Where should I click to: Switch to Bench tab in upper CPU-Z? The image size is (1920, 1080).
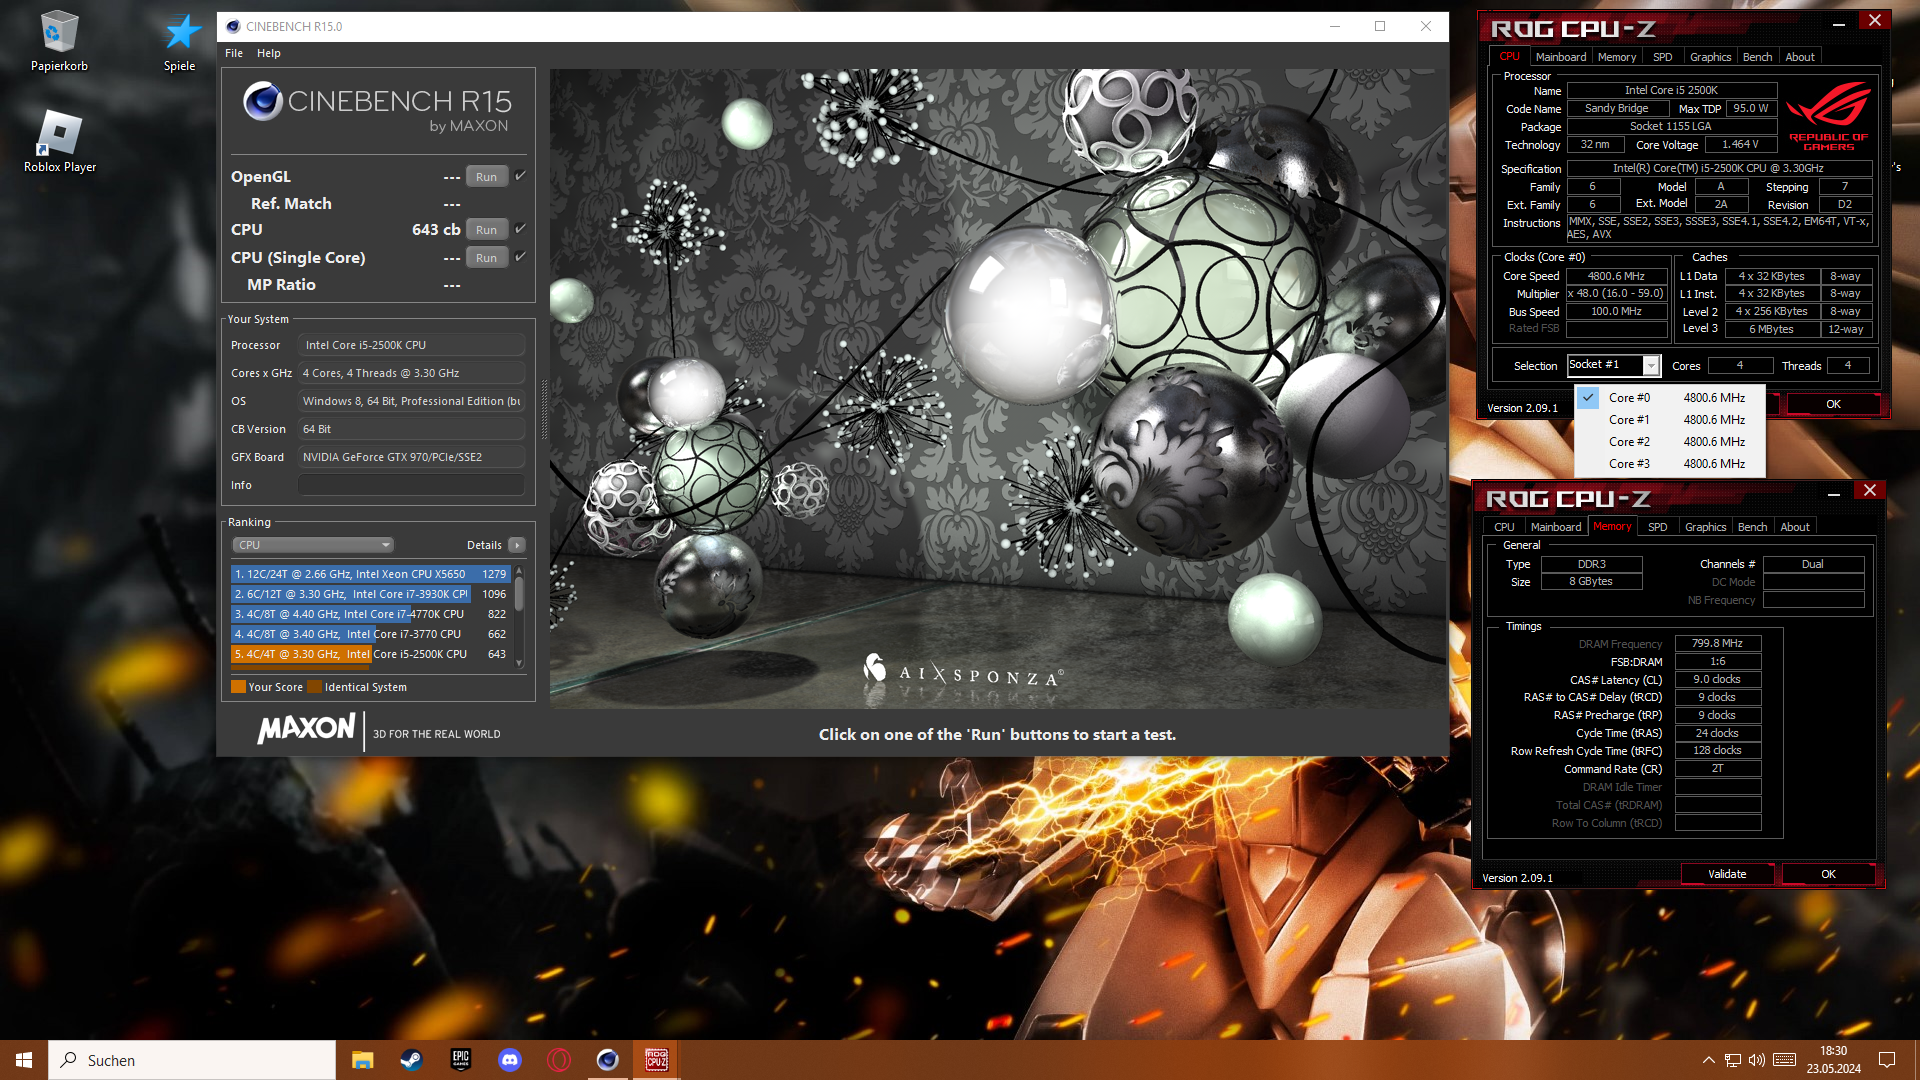click(1757, 57)
